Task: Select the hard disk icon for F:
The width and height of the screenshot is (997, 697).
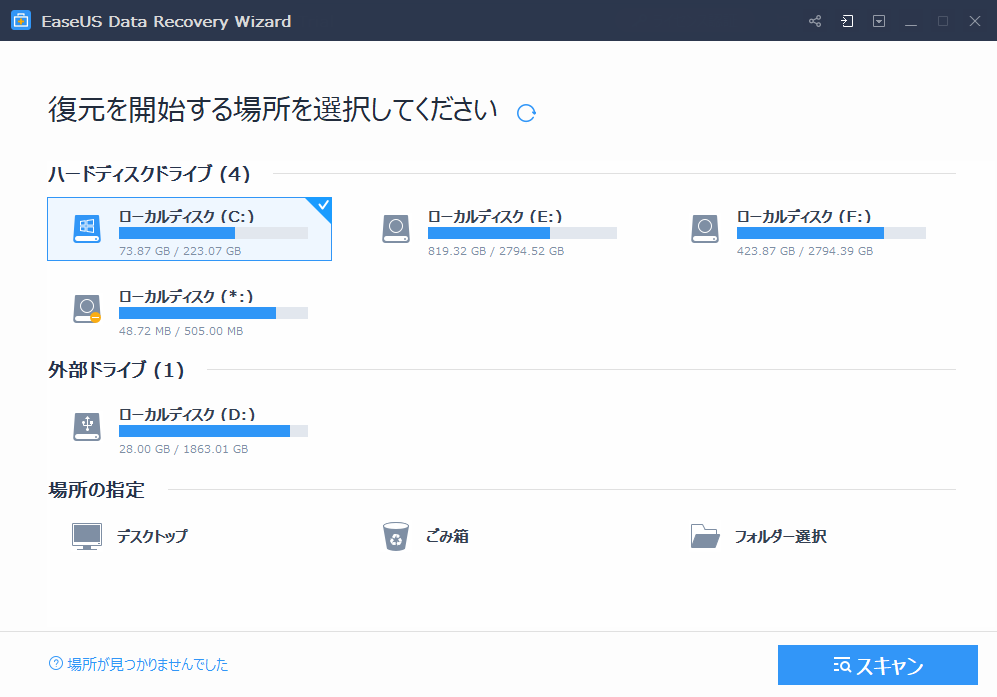Action: click(705, 229)
